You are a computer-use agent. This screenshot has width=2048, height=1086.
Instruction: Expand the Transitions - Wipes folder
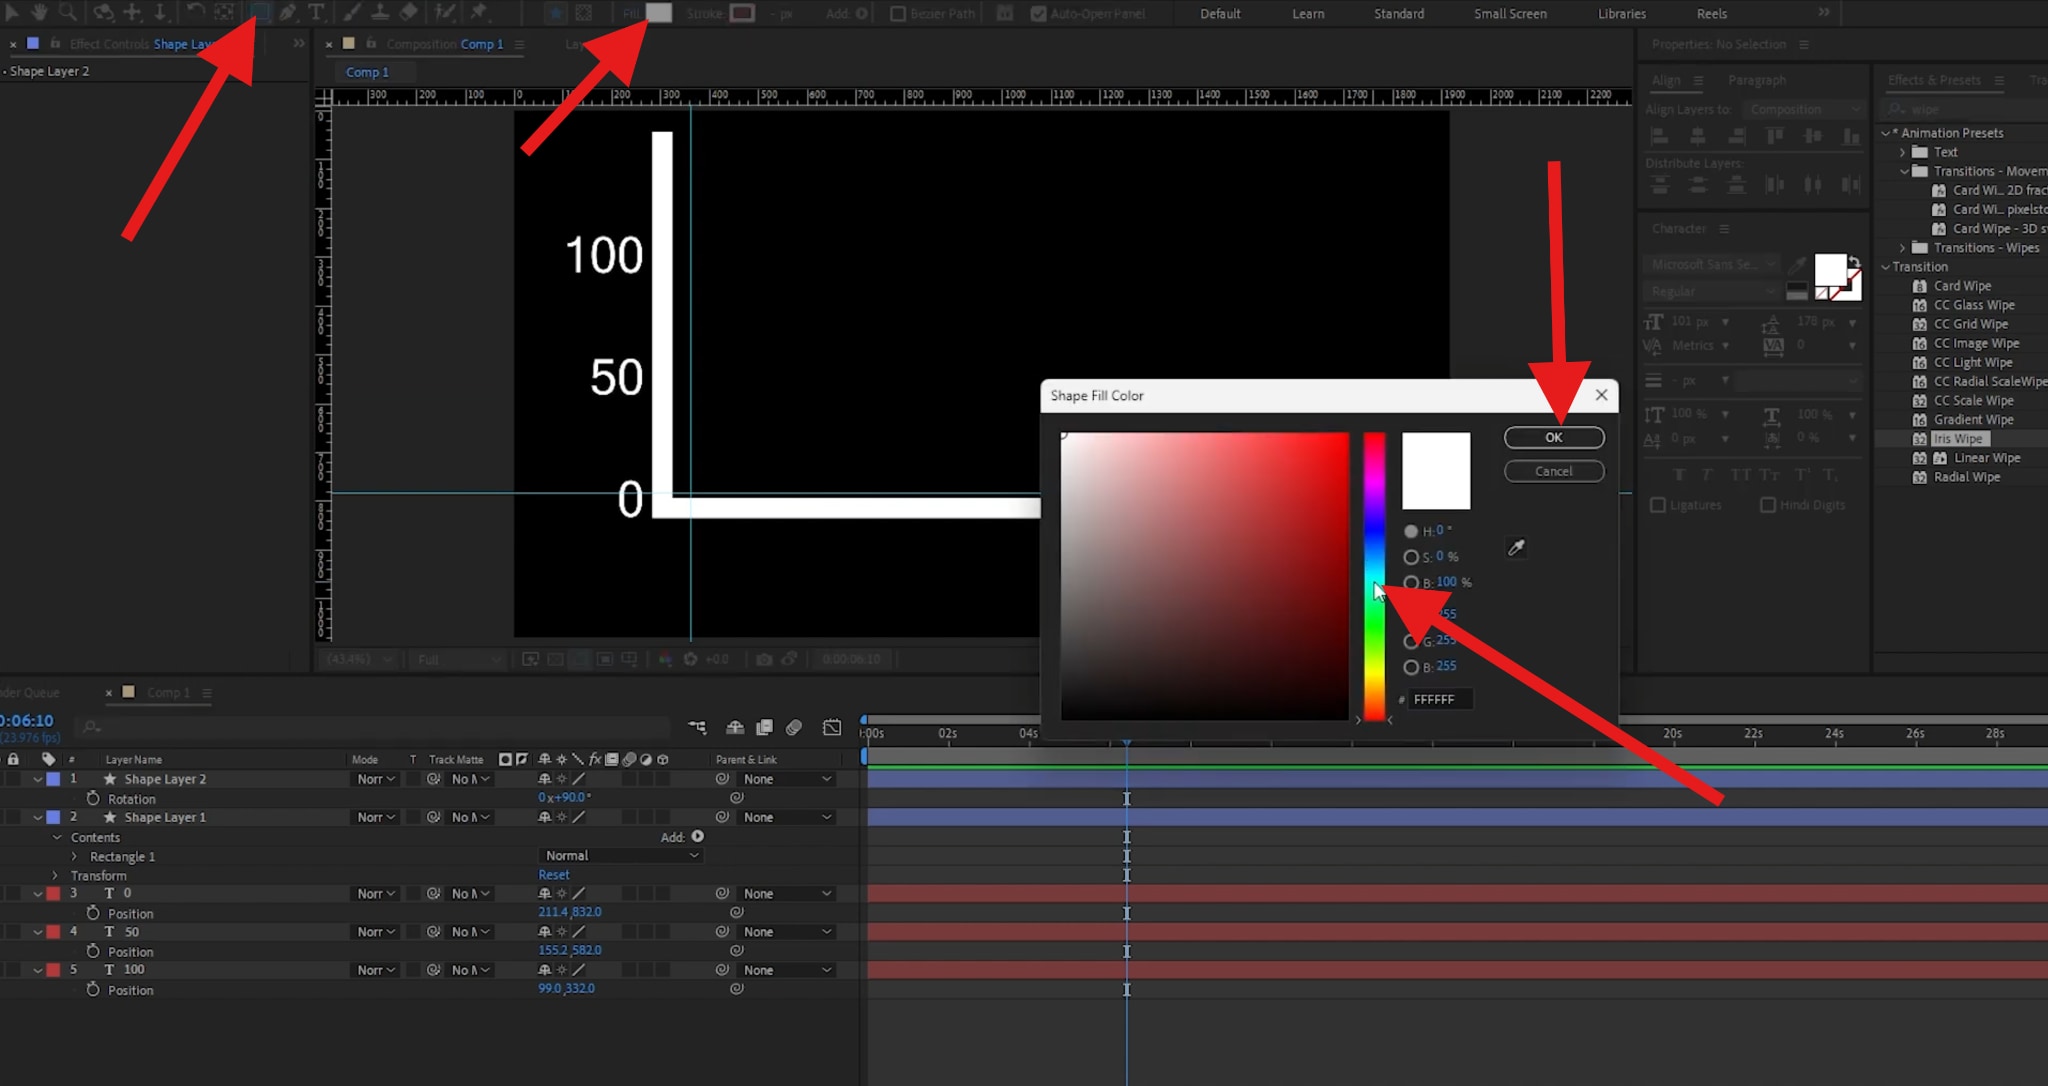pyautogui.click(x=1904, y=247)
